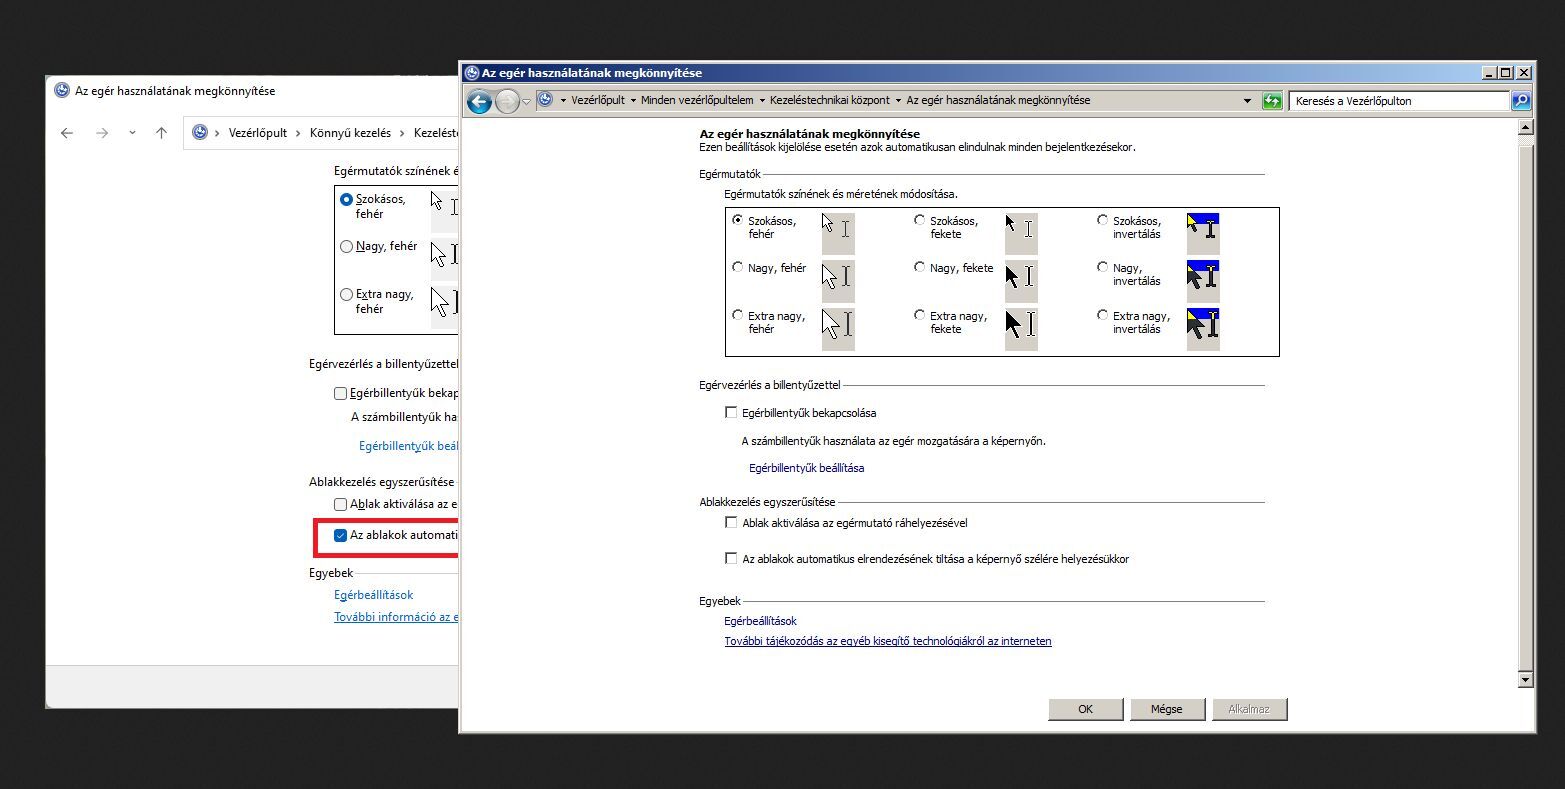
Task: Click Up arrow in back window
Action: pos(161,133)
